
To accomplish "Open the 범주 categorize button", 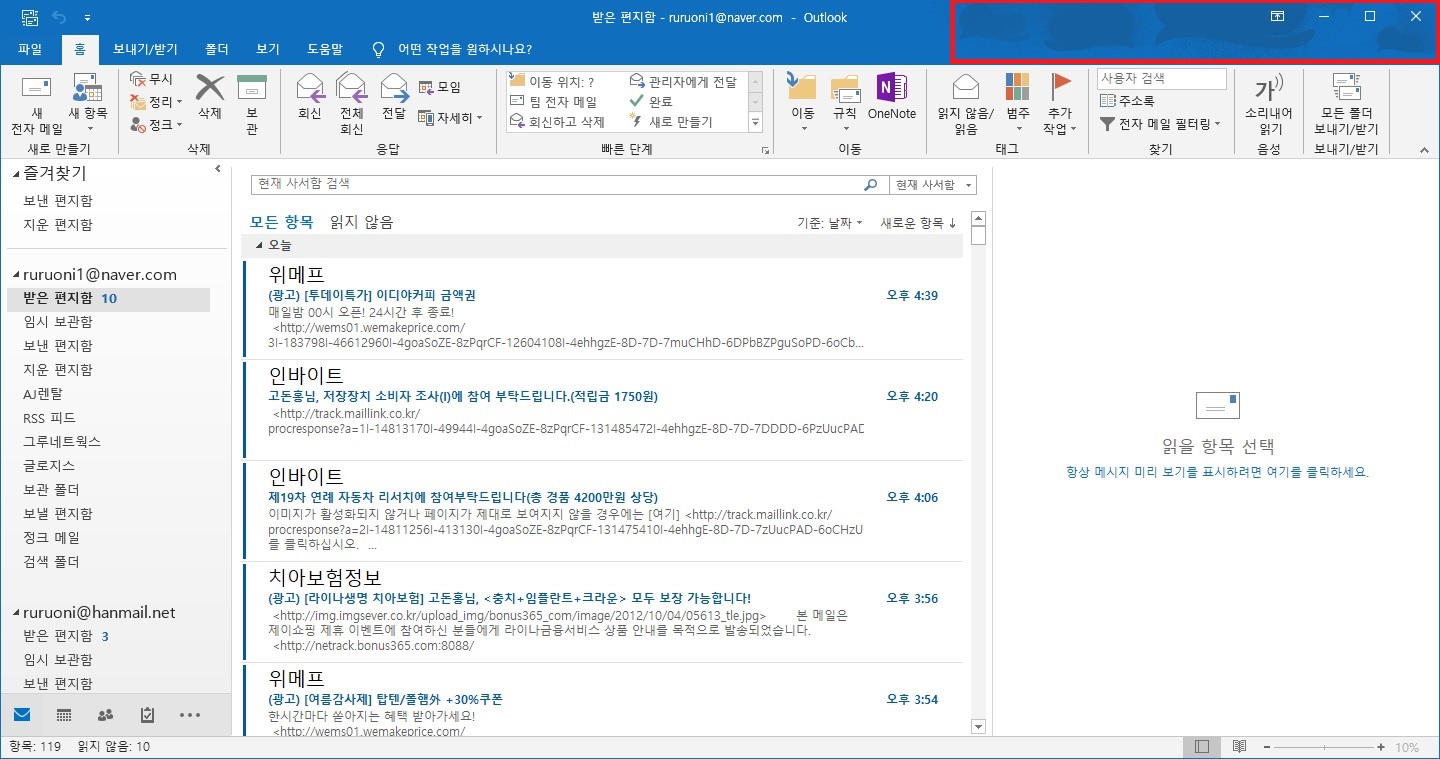I will pyautogui.click(x=1018, y=103).
